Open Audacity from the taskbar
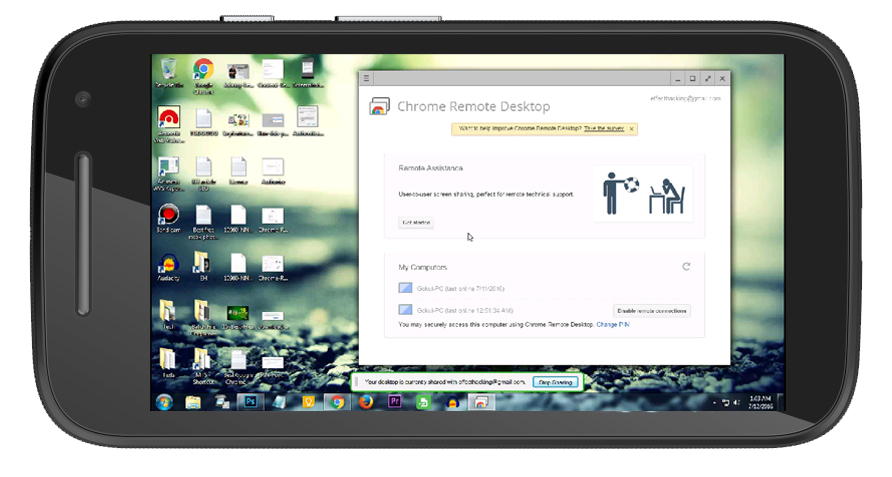Screen dimensions: 892x477 point(453,402)
